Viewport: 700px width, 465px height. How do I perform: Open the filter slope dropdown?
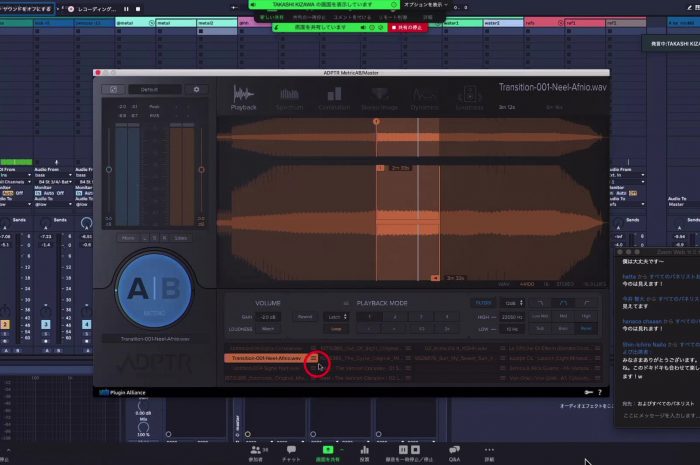pos(512,303)
